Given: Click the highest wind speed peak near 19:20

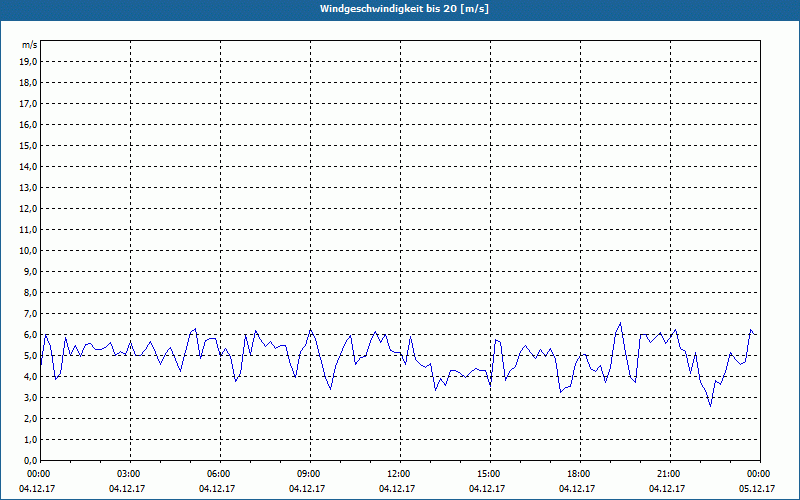Looking at the screenshot, I should (620, 323).
